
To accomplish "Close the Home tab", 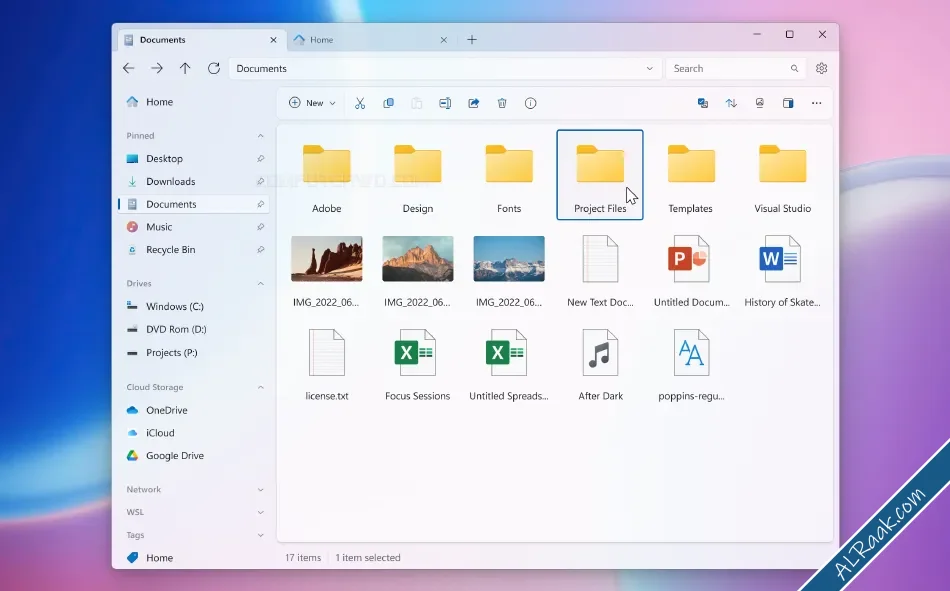I will (x=443, y=40).
